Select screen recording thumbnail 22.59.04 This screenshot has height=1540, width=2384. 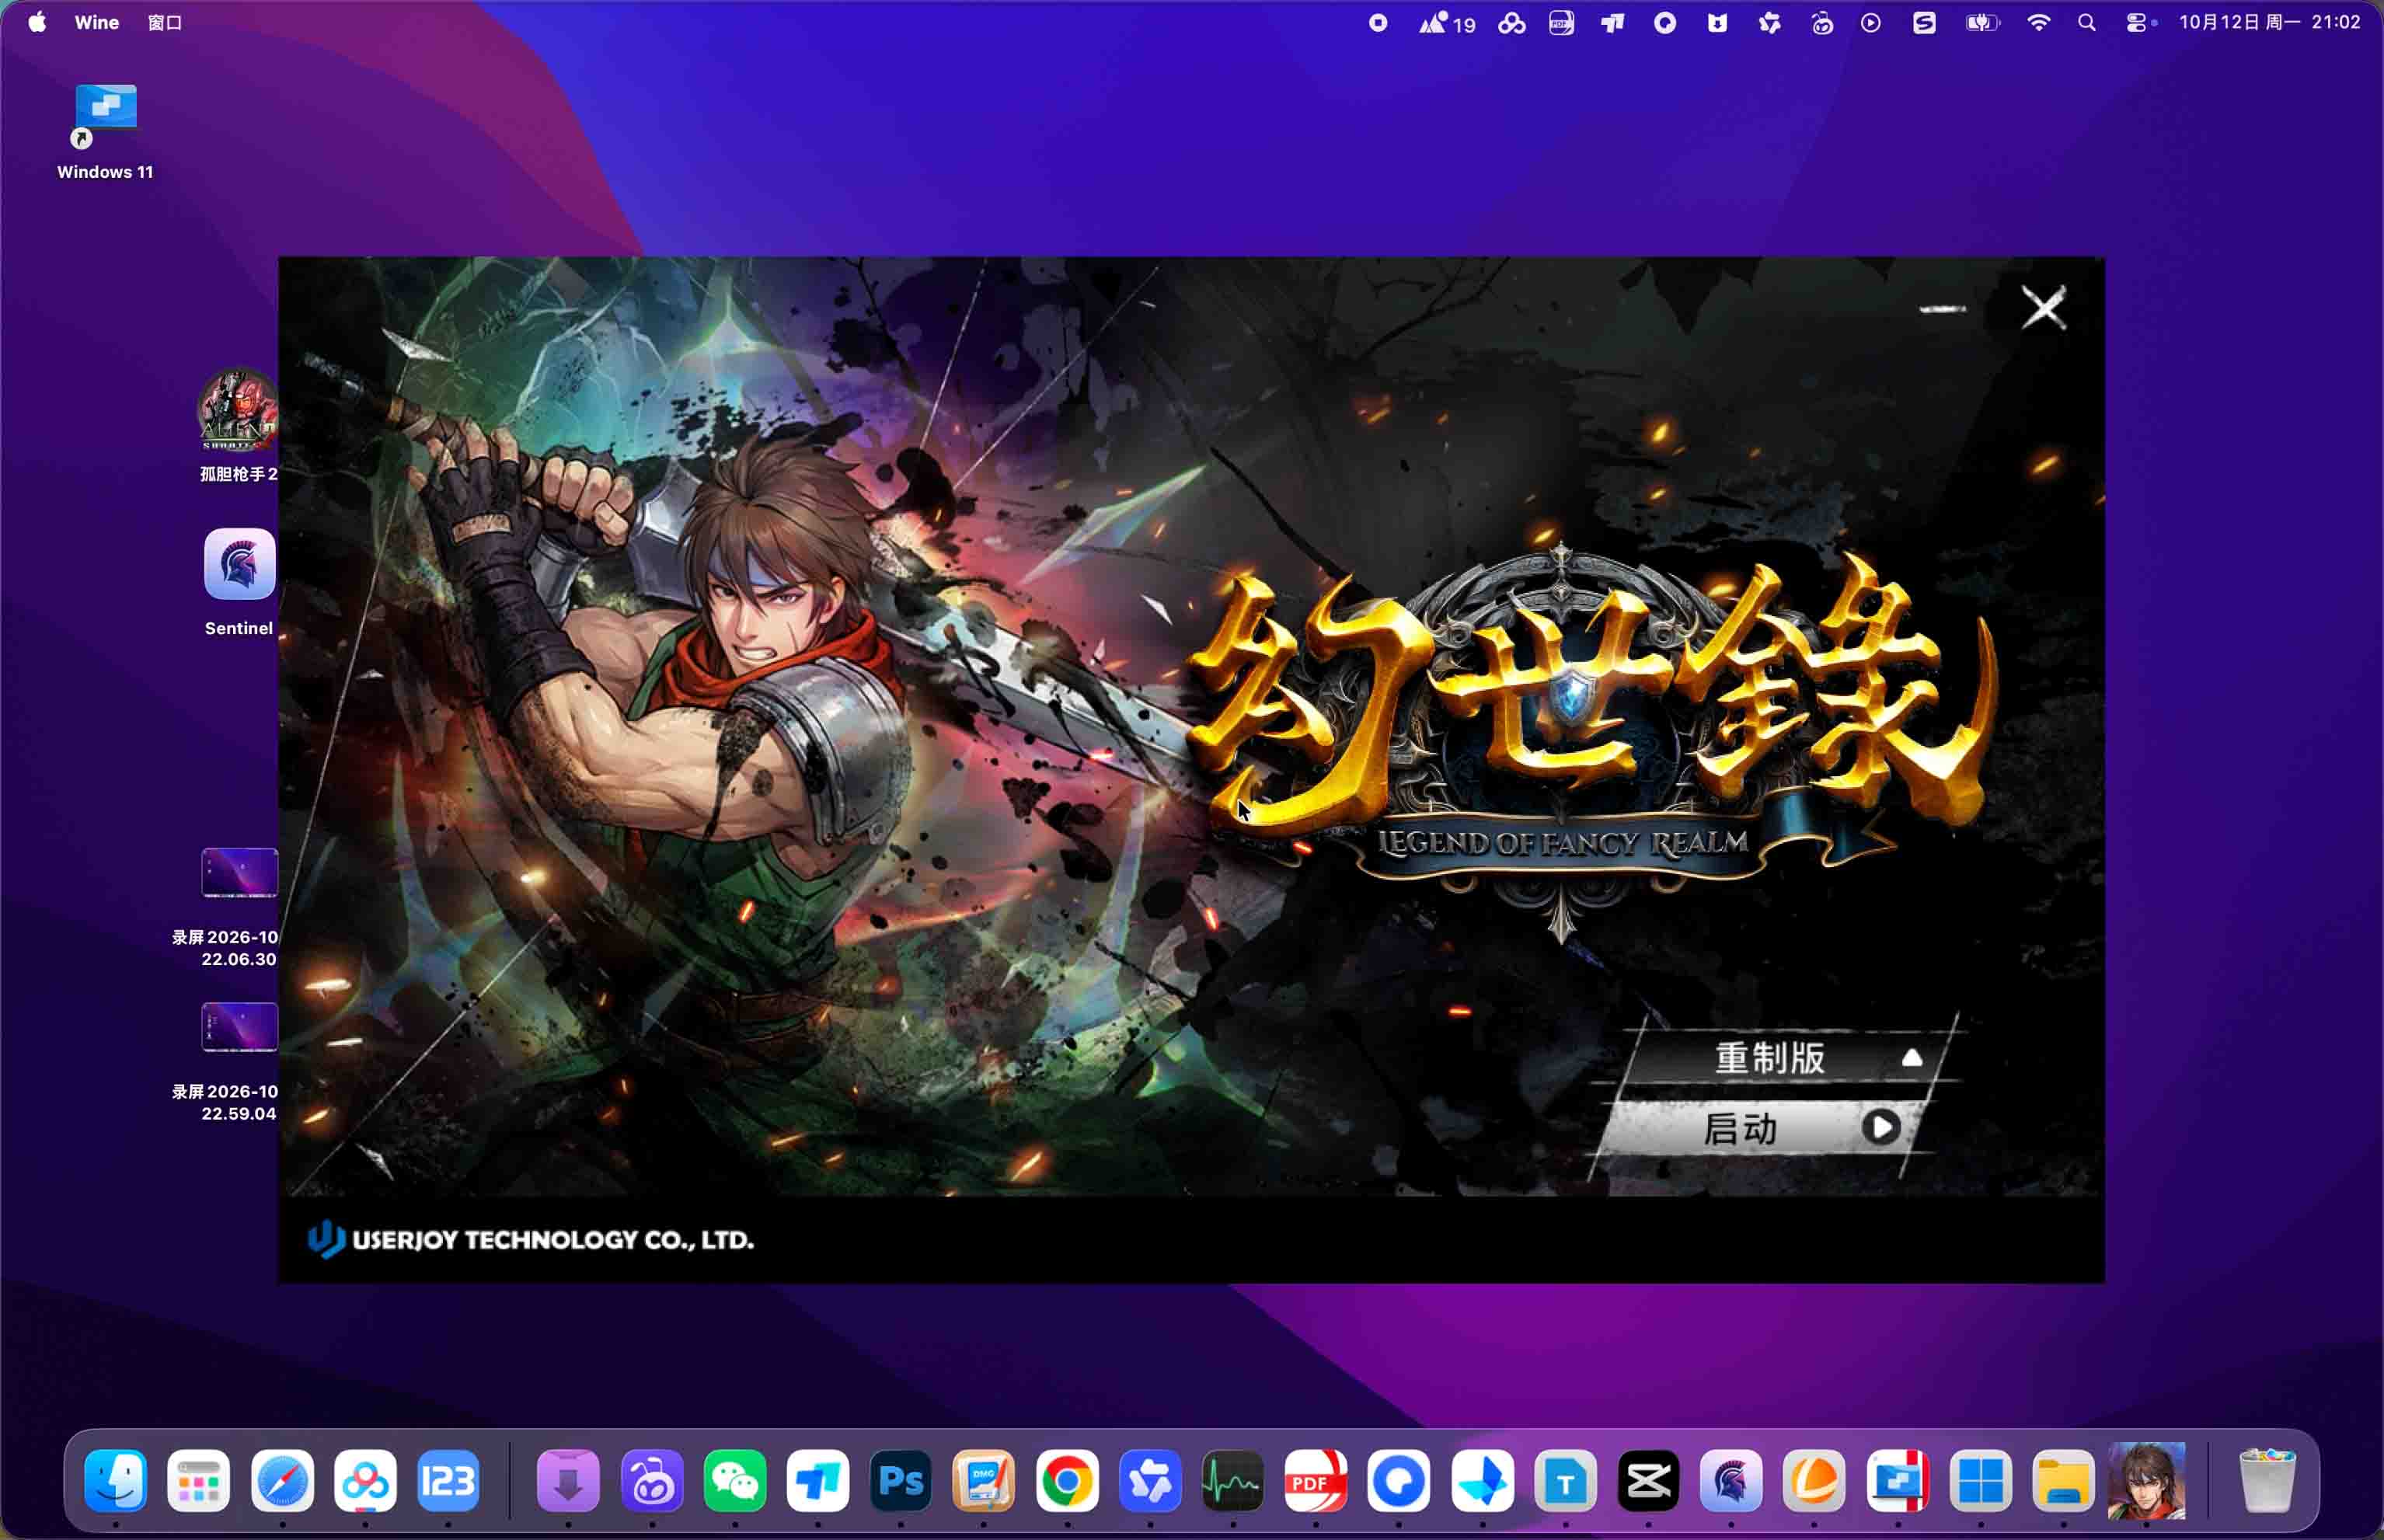coord(239,1027)
